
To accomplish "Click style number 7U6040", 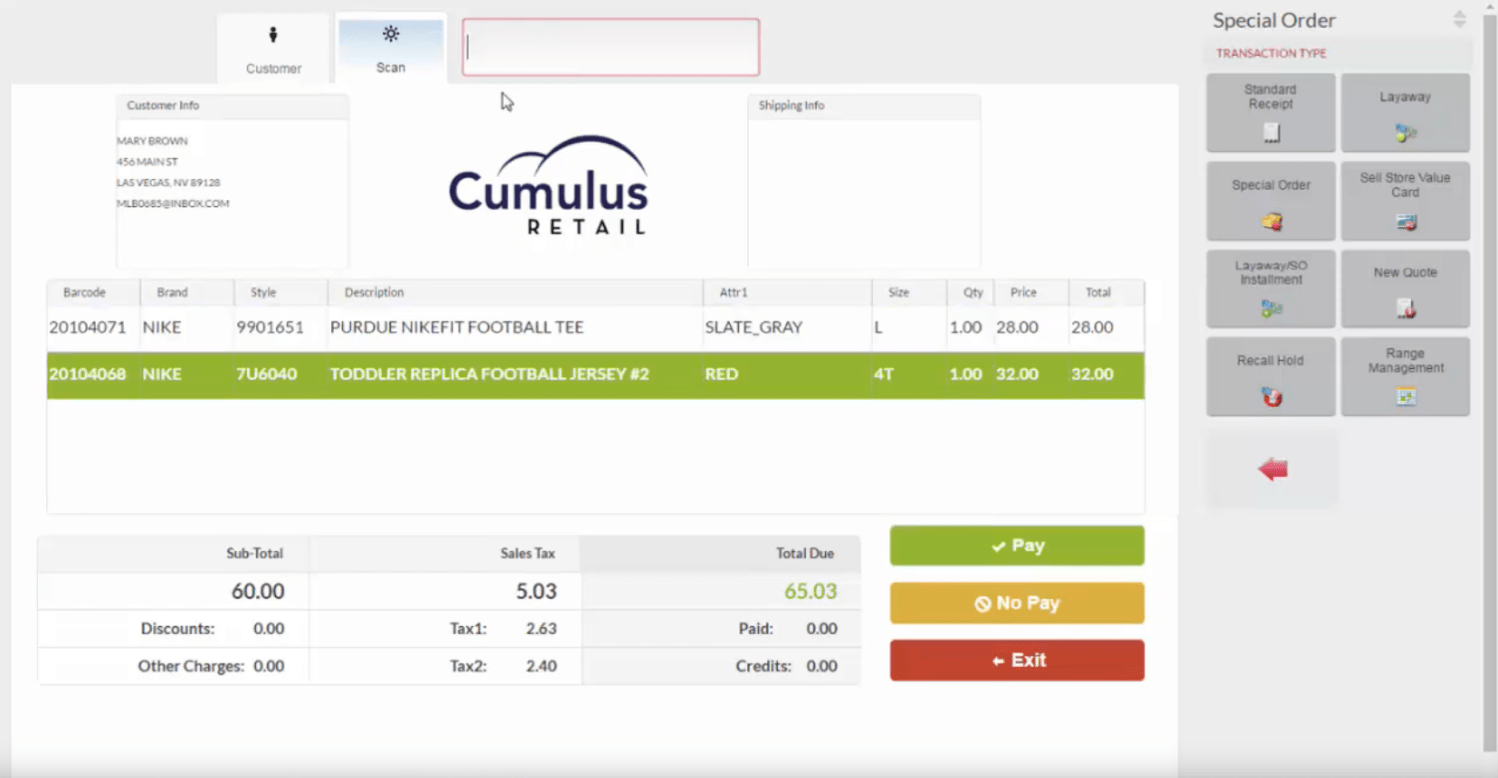I will click(266, 374).
